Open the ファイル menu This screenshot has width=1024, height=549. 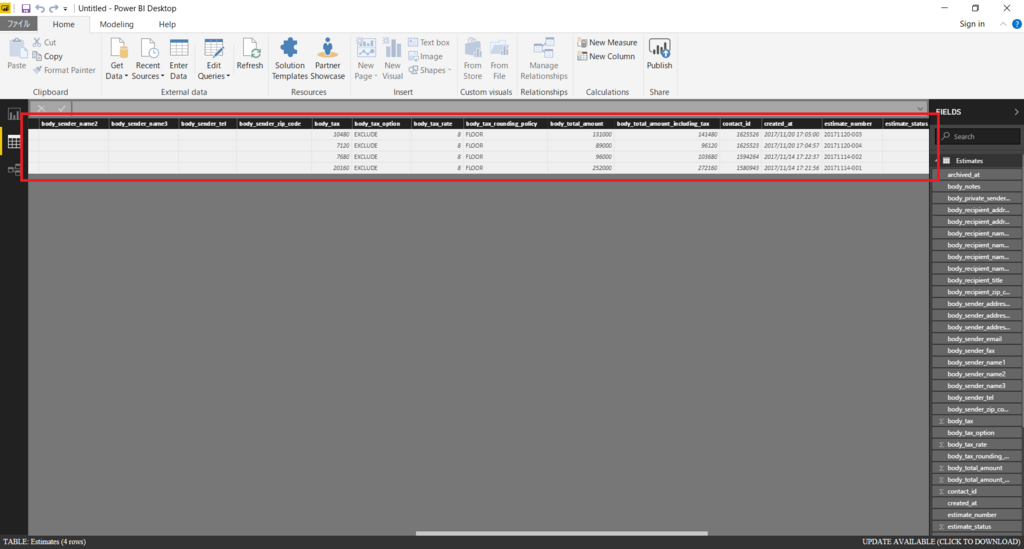tap(18, 24)
